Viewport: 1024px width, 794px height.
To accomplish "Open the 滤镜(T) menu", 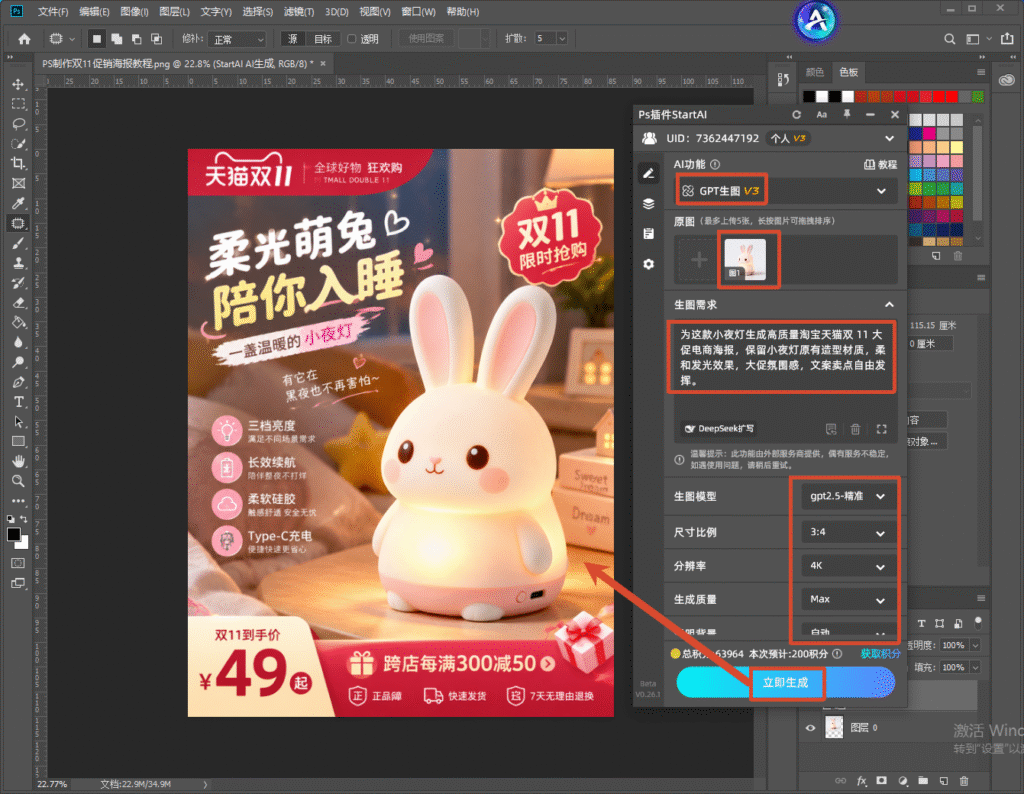I will click(299, 12).
